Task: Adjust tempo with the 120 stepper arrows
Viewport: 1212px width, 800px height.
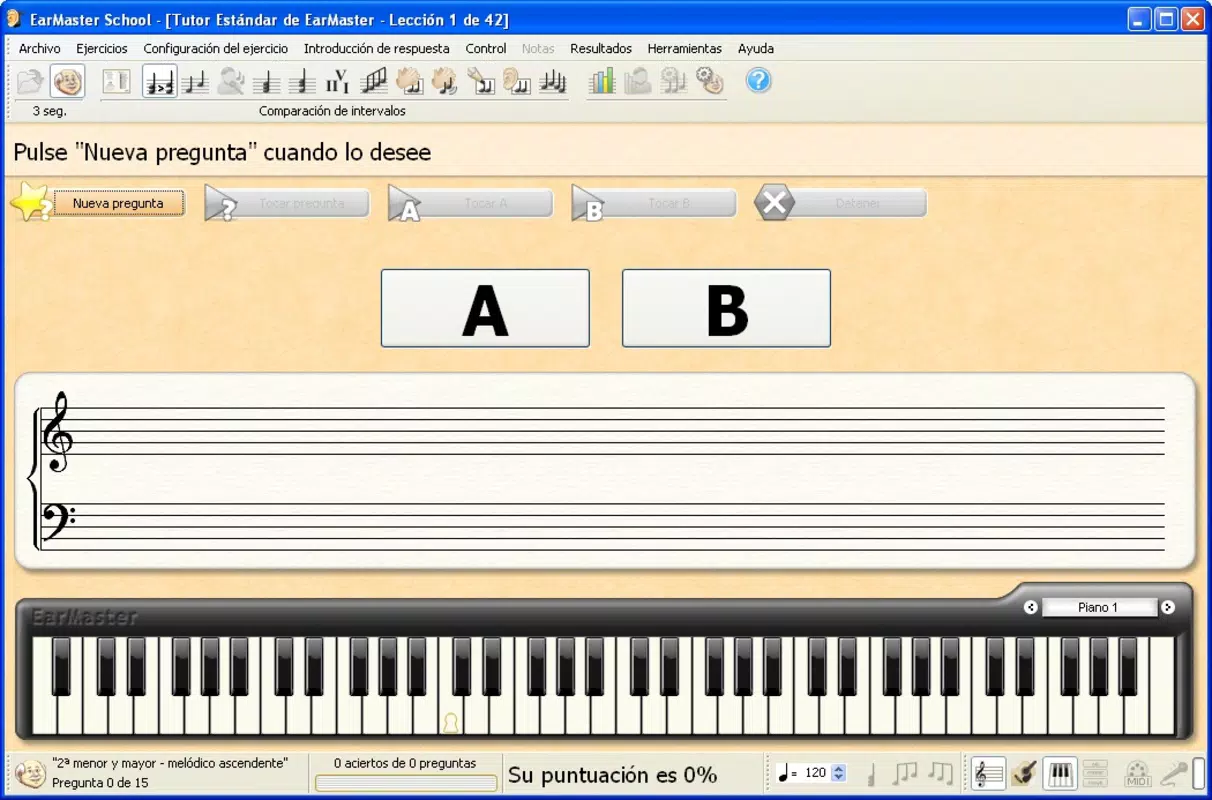Action: point(839,773)
